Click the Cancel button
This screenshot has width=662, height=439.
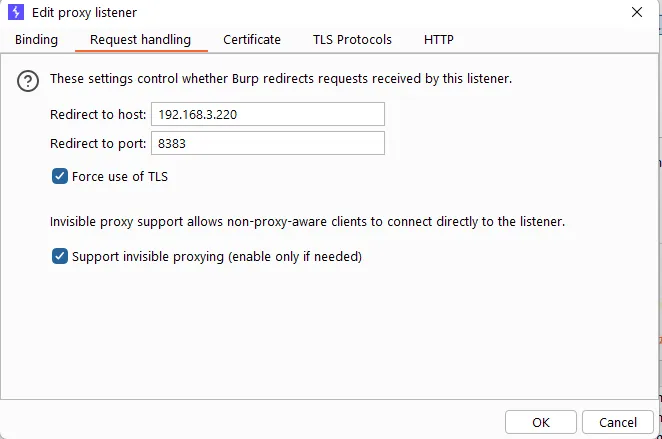click(x=617, y=422)
